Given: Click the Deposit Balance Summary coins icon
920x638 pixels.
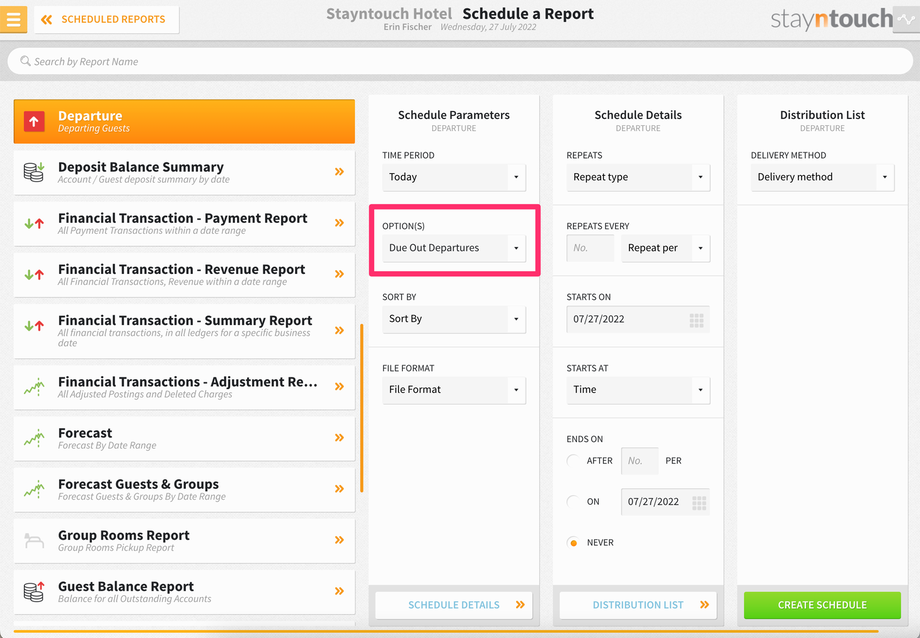Looking at the screenshot, I should 34,172.
